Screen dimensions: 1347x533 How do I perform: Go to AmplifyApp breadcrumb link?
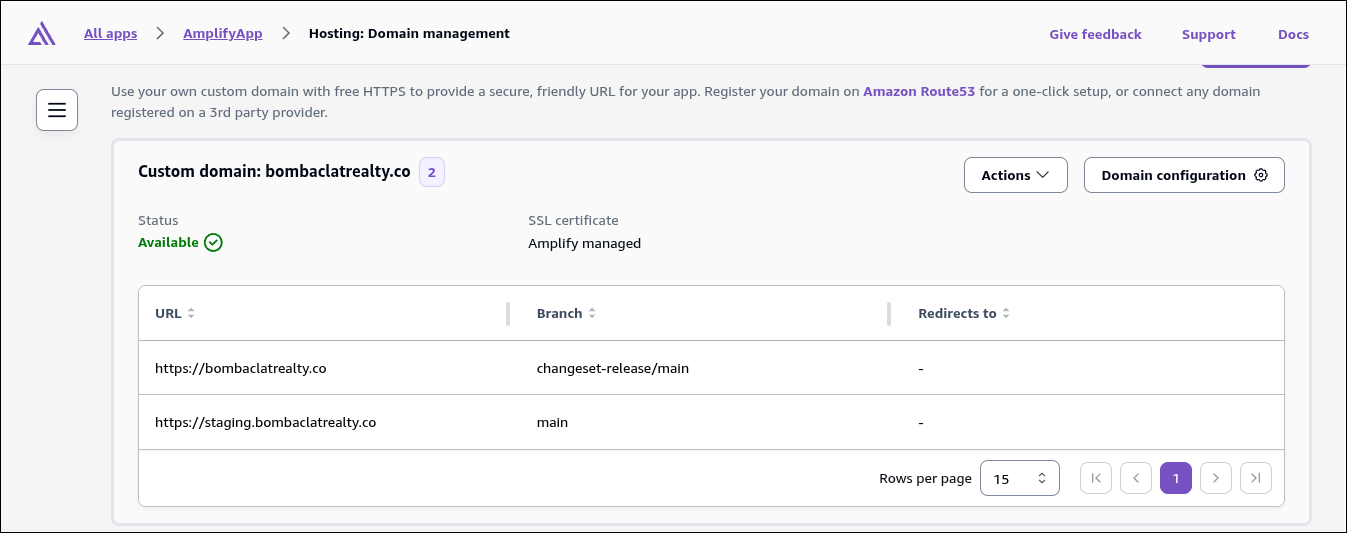[x=223, y=33]
